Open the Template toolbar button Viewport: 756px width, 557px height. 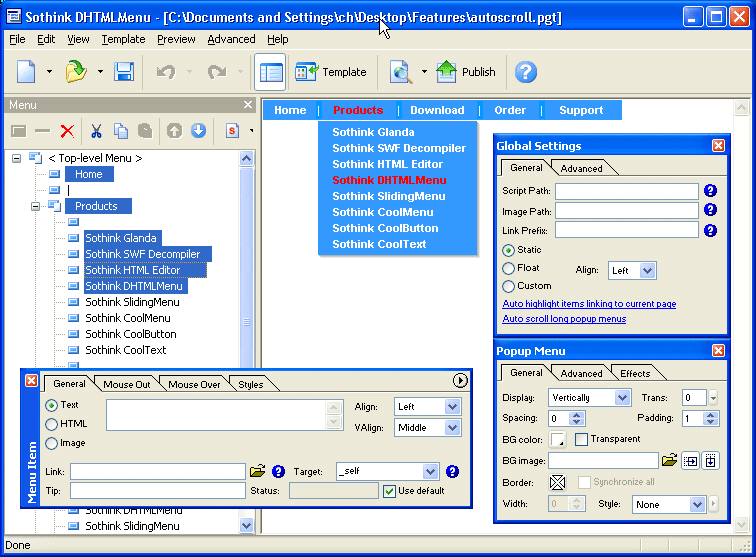tap(330, 72)
